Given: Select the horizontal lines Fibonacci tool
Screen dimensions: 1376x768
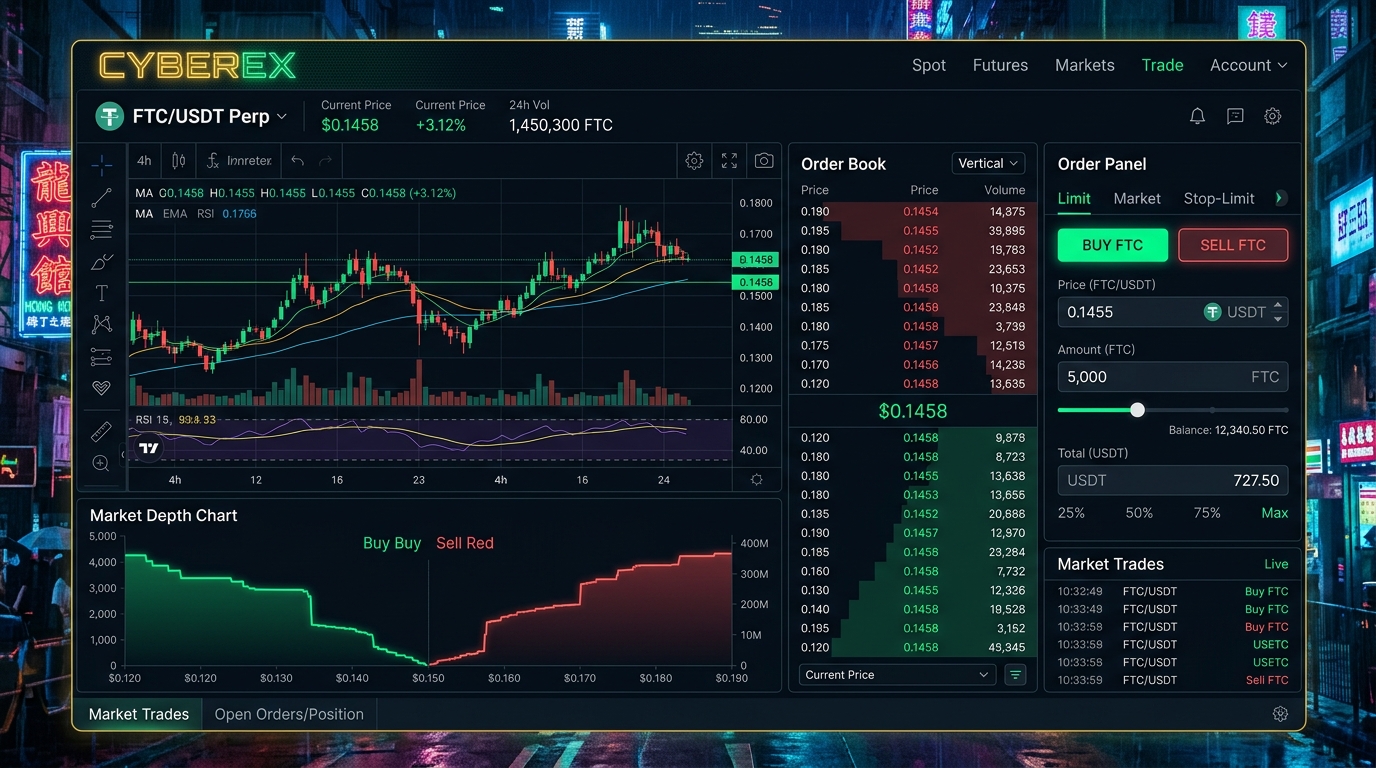Looking at the screenshot, I should pyautogui.click(x=101, y=230).
